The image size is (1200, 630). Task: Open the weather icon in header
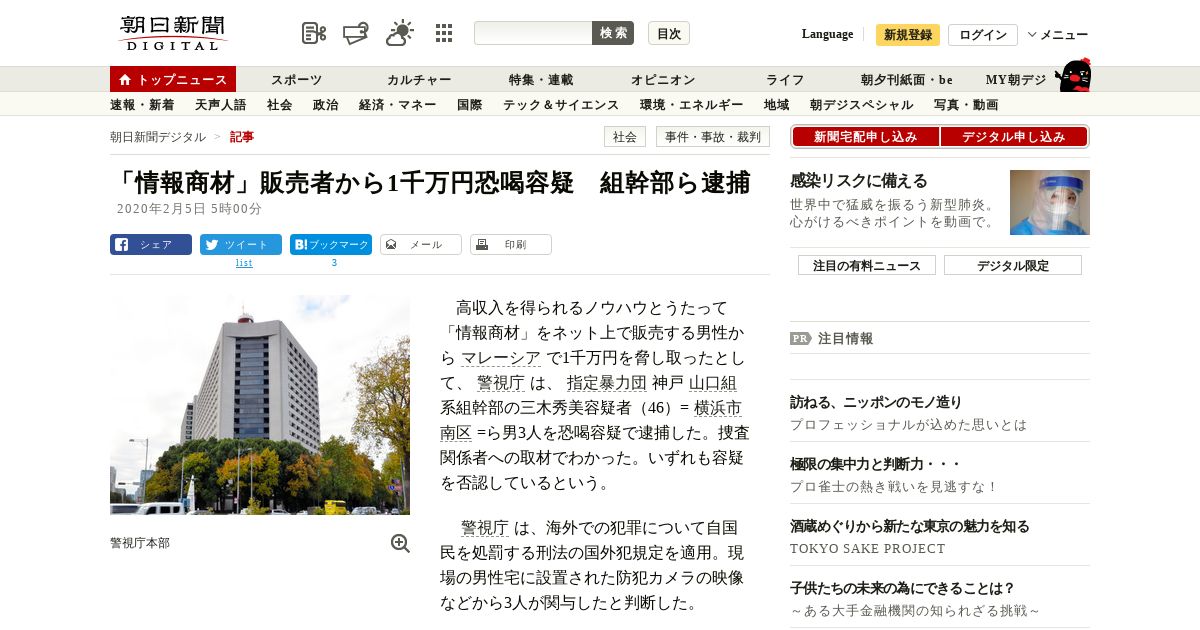pyautogui.click(x=400, y=33)
